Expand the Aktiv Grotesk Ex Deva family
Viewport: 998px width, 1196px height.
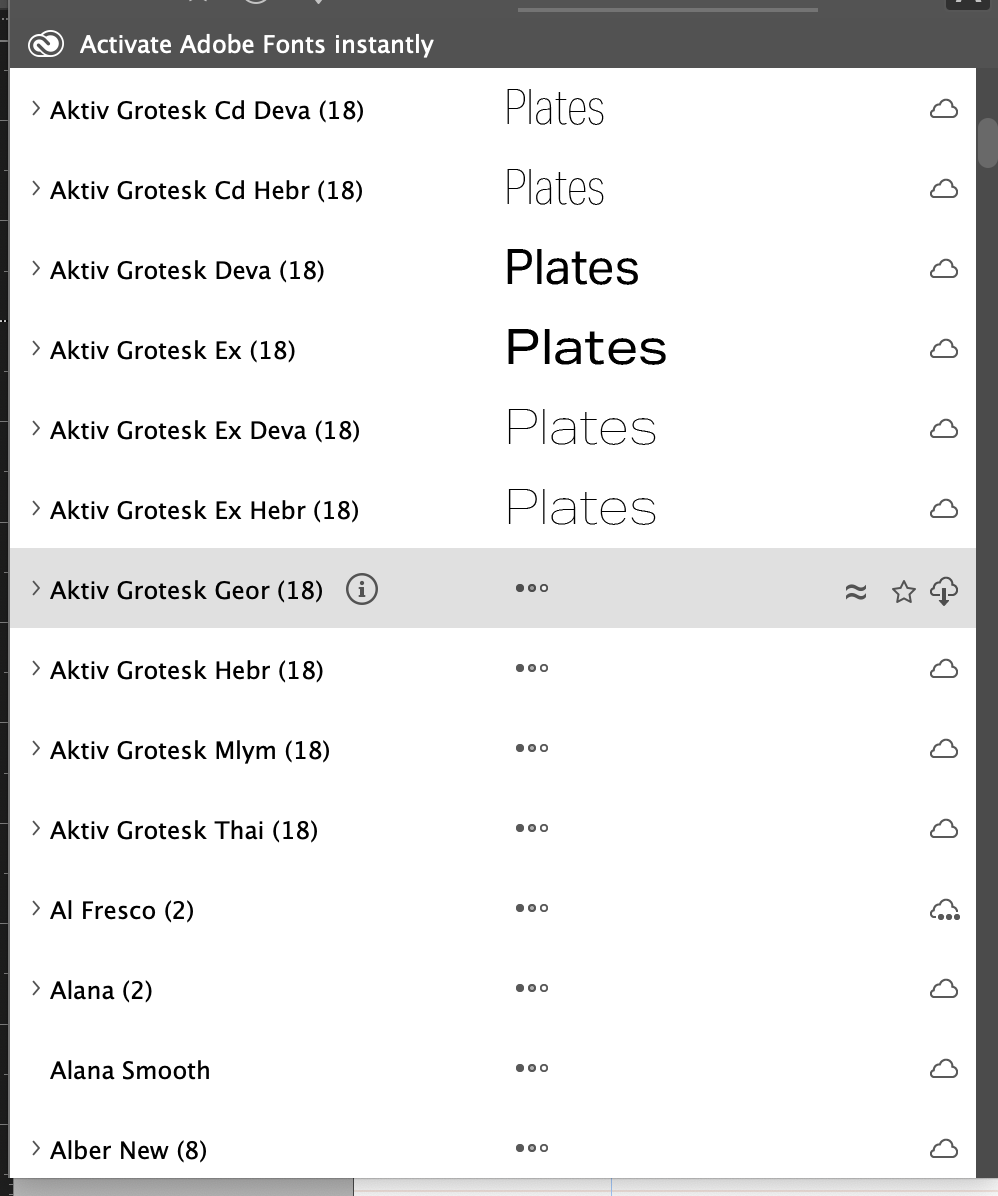point(36,429)
